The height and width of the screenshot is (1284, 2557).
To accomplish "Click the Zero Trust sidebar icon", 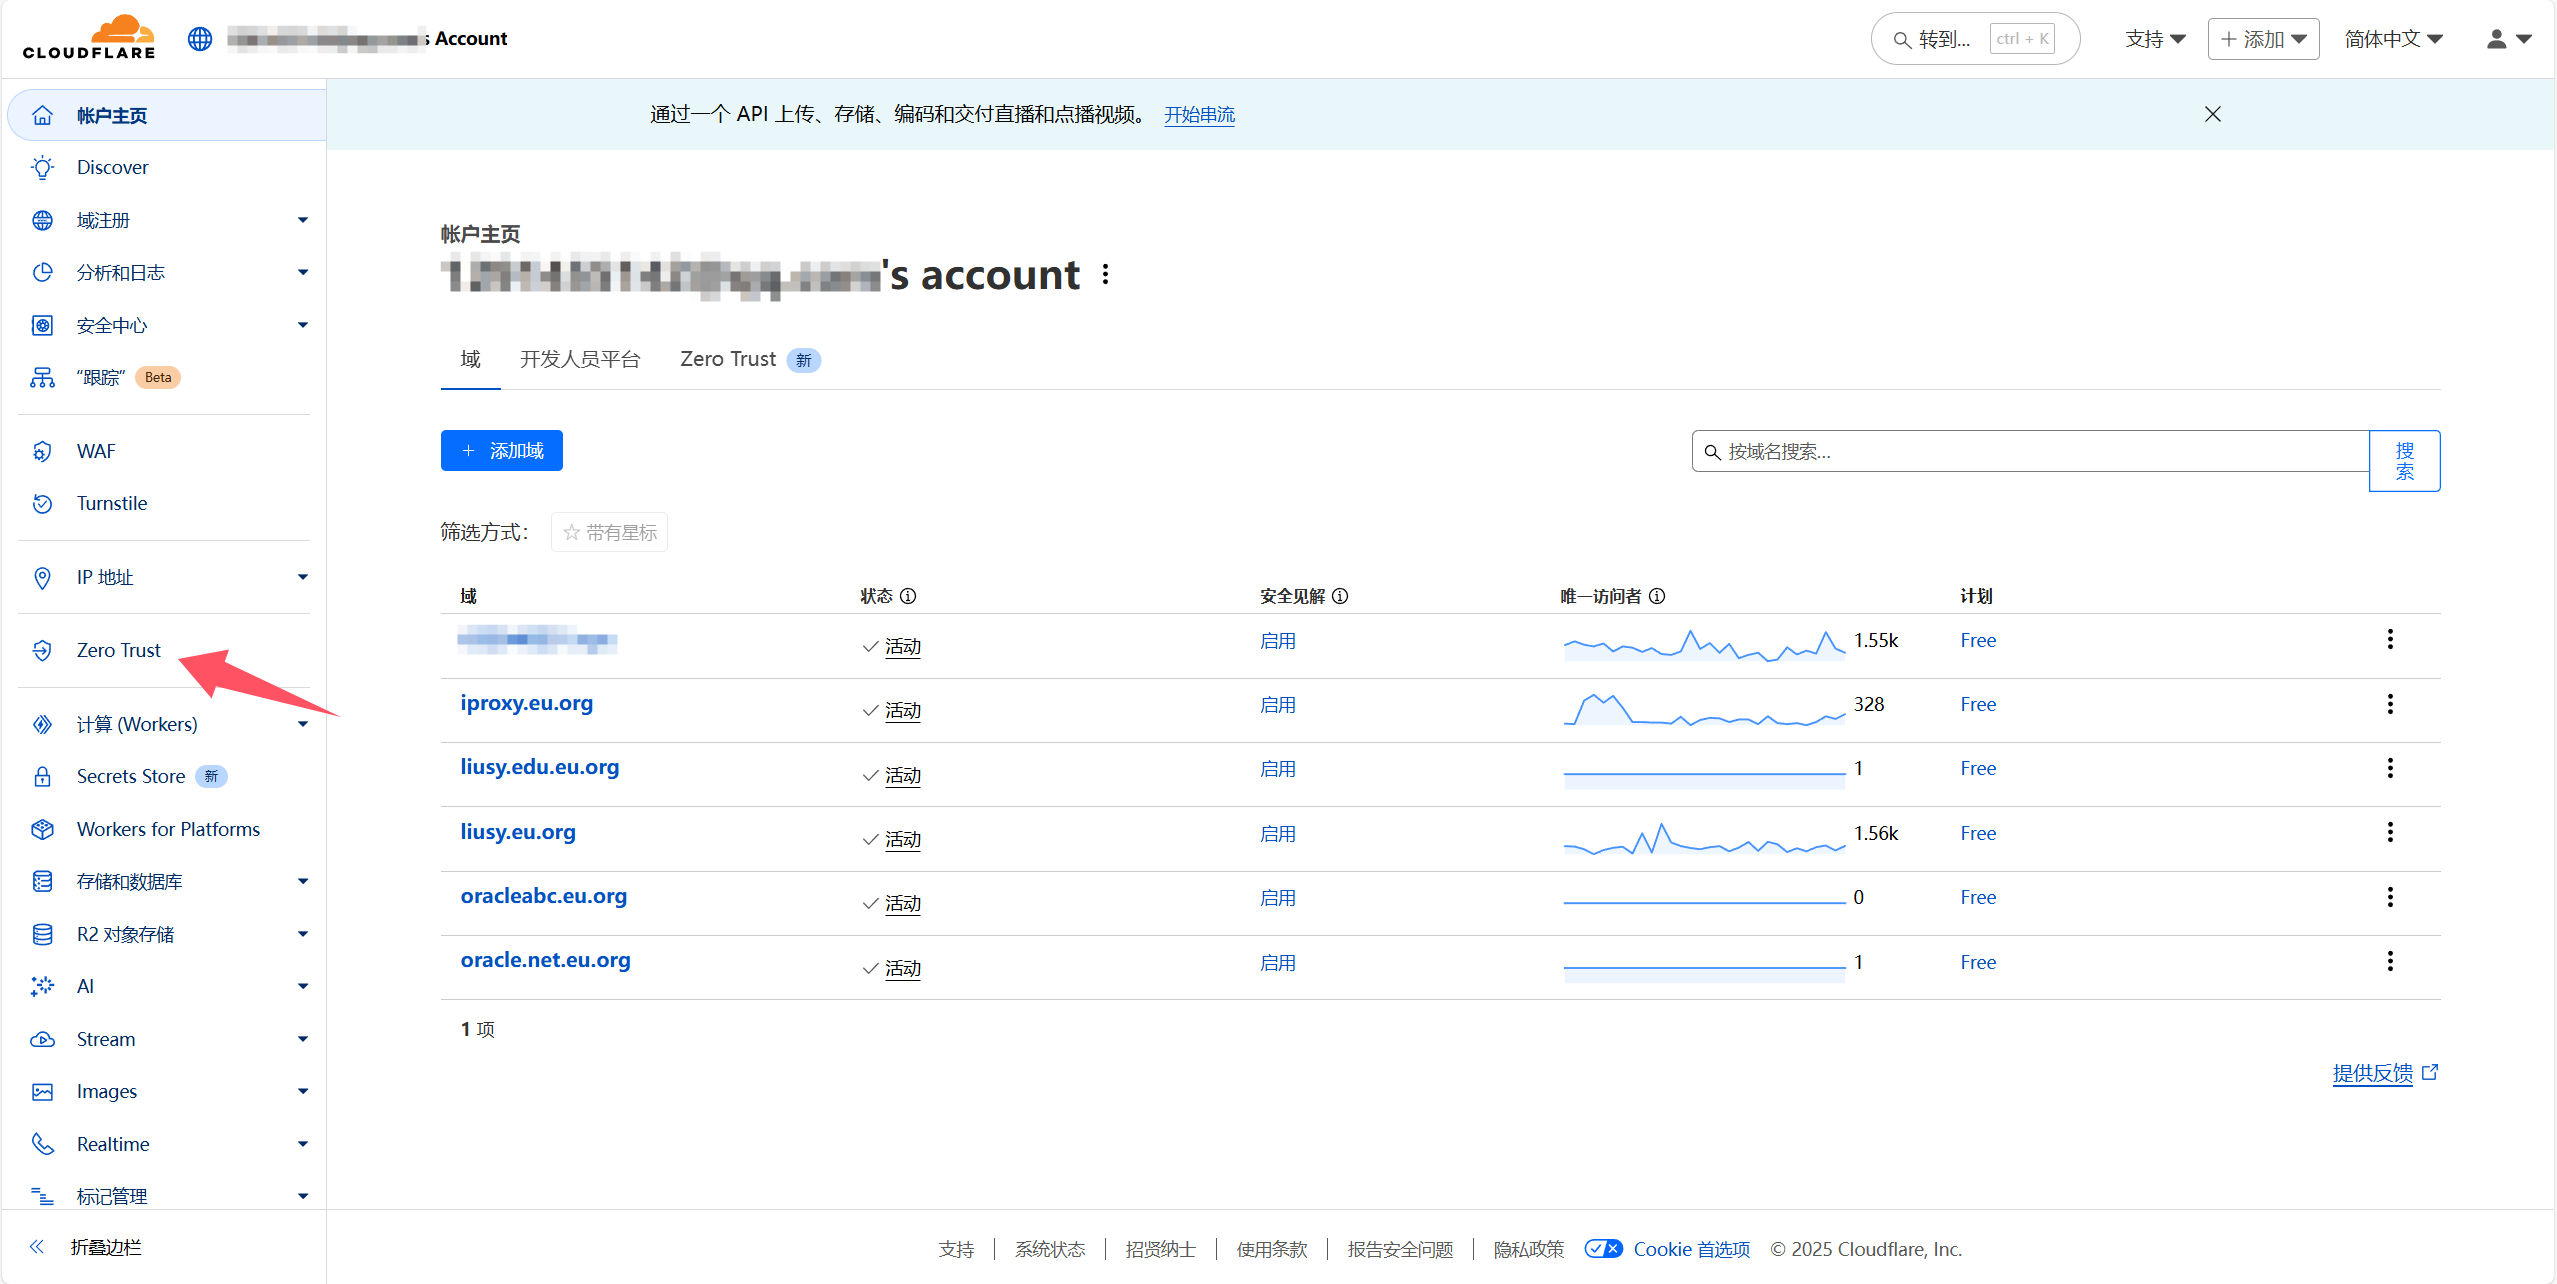I will click(42, 650).
